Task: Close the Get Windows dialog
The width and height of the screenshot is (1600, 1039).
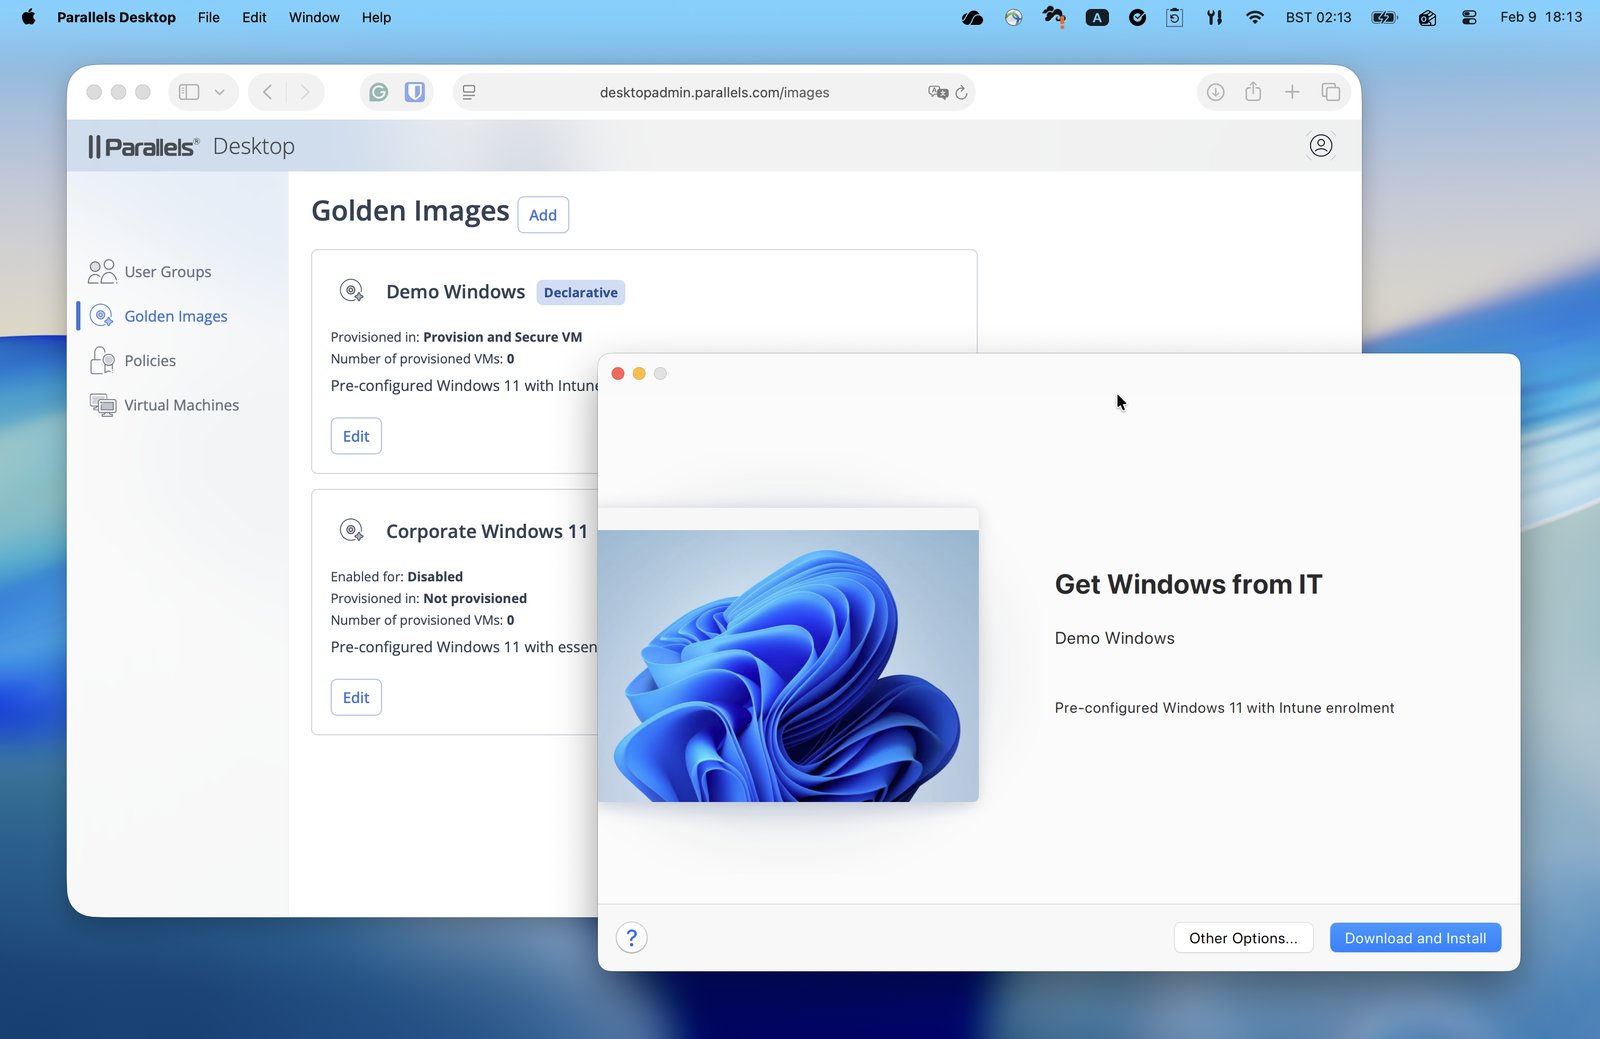Action: (618, 374)
